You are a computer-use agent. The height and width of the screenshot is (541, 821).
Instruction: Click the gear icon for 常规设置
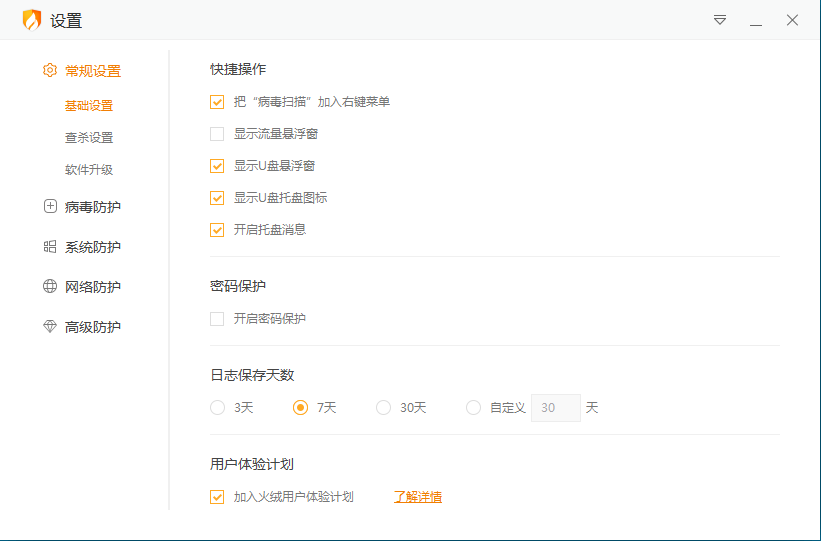[50, 71]
